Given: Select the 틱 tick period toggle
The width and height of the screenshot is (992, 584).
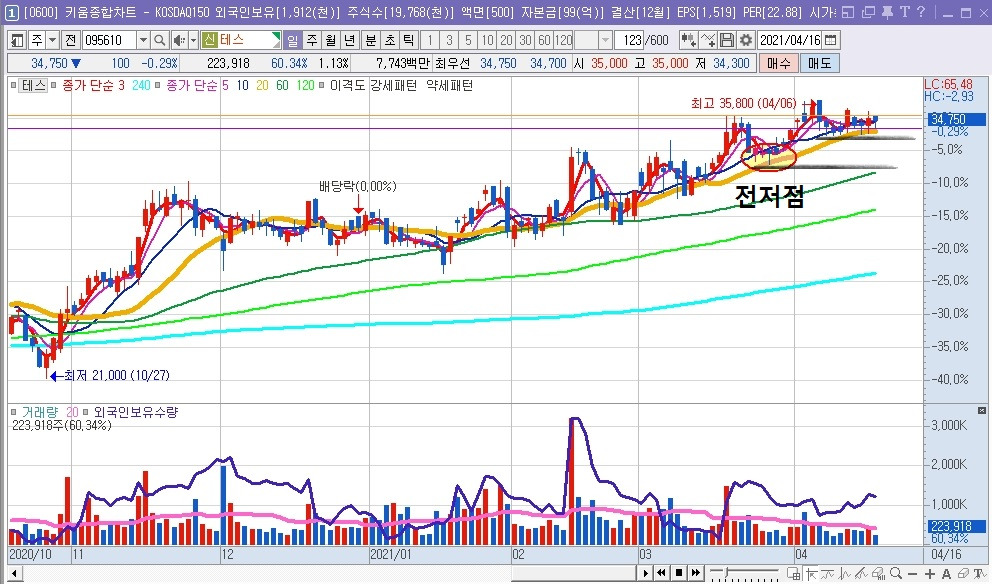Looking at the screenshot, I should pos(409,40).
